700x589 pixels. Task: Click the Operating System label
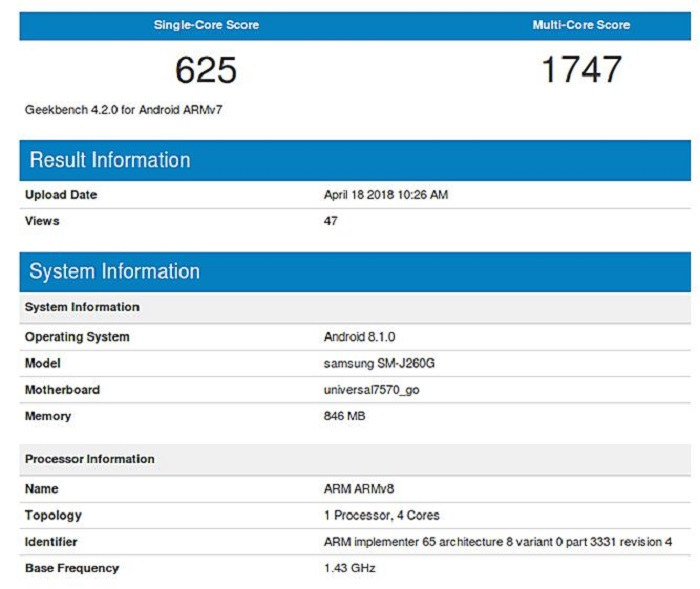(77, 337)
